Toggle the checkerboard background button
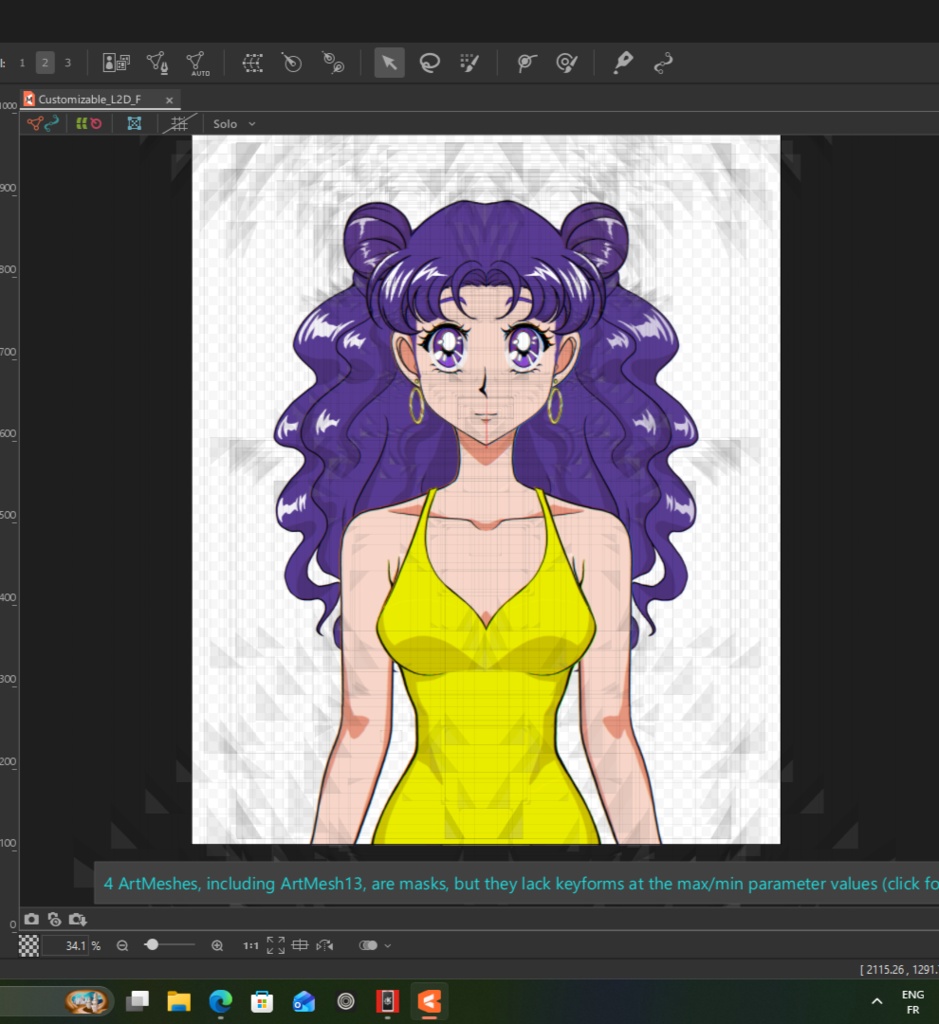 [x=29, y=946]
